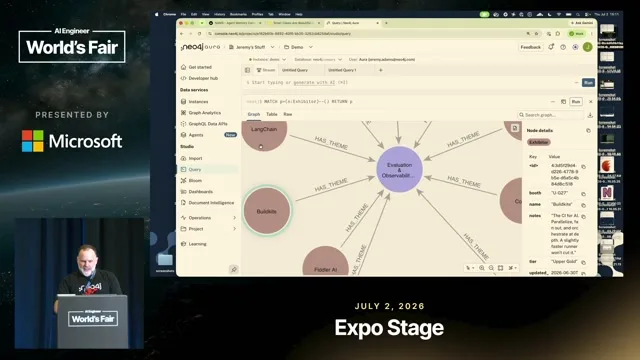Click the settings icon beside the avatar
The width and height of the screenshot is (640, 360).
[575, 47]
